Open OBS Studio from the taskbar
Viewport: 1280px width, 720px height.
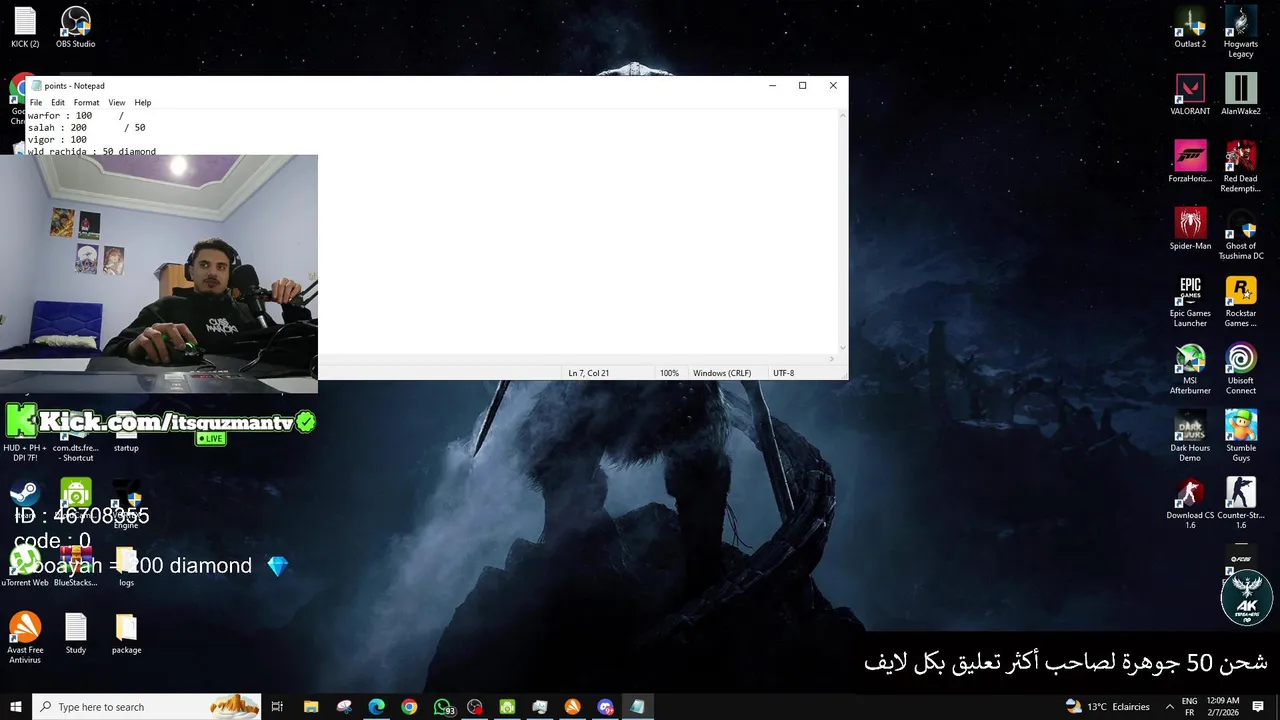pyautogui.click(x=475, y=707)
